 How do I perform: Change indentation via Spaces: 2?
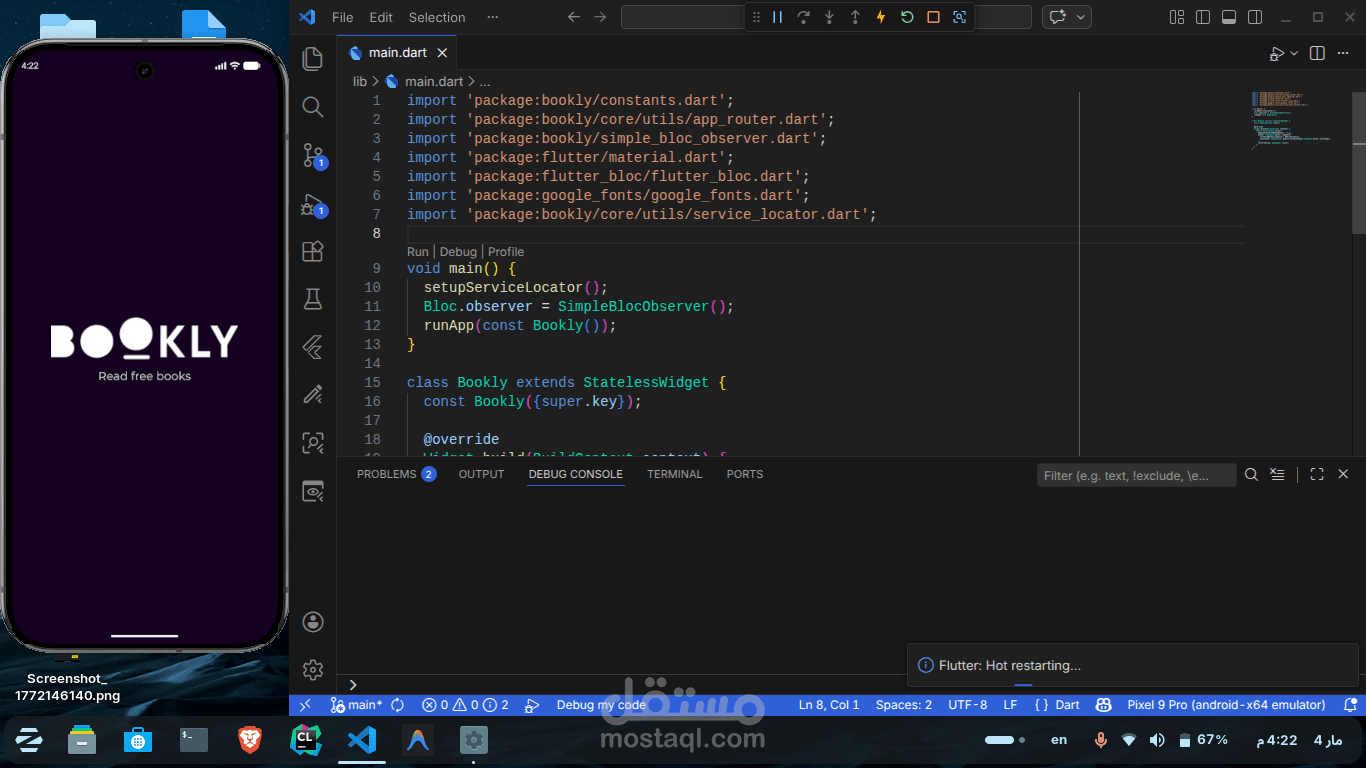click(x=904, y=705)
